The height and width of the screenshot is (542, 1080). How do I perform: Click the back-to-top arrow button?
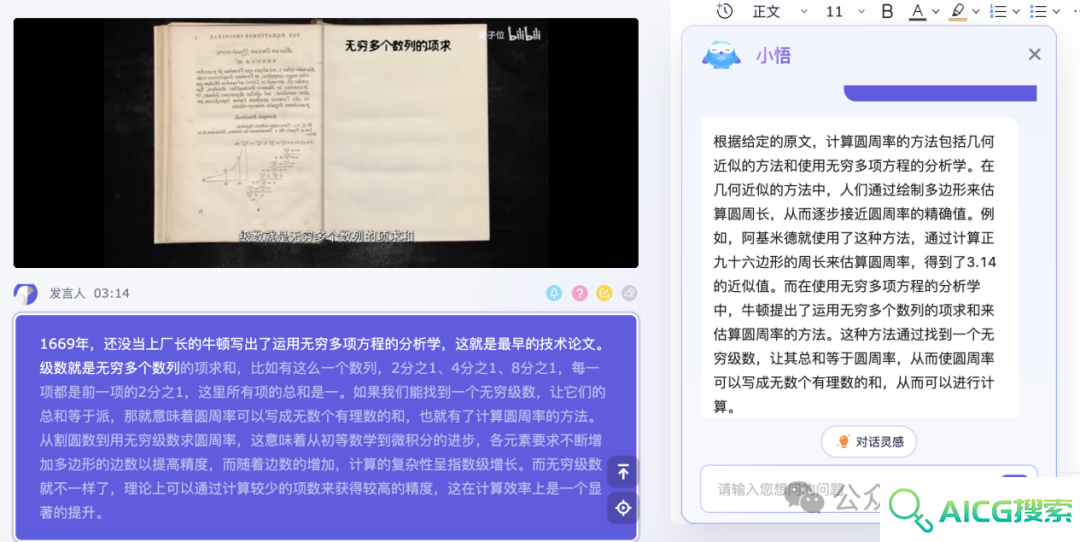623,472
